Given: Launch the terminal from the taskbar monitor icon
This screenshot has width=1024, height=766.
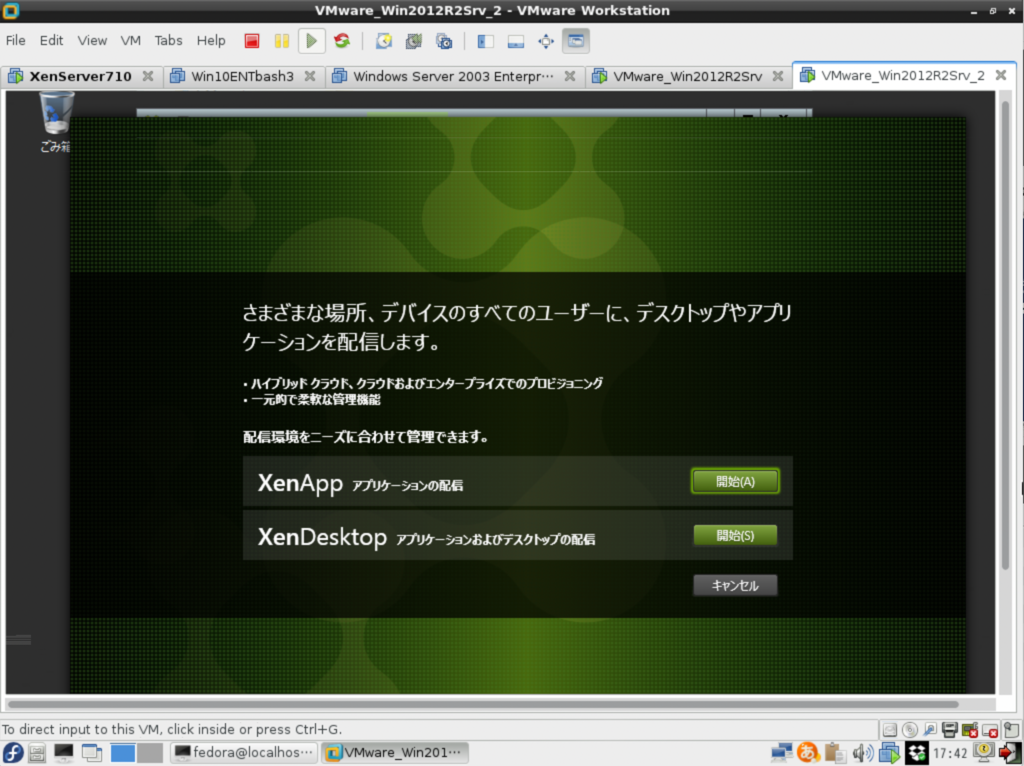Looking at the screenshot, I should [x=63, y=753].
